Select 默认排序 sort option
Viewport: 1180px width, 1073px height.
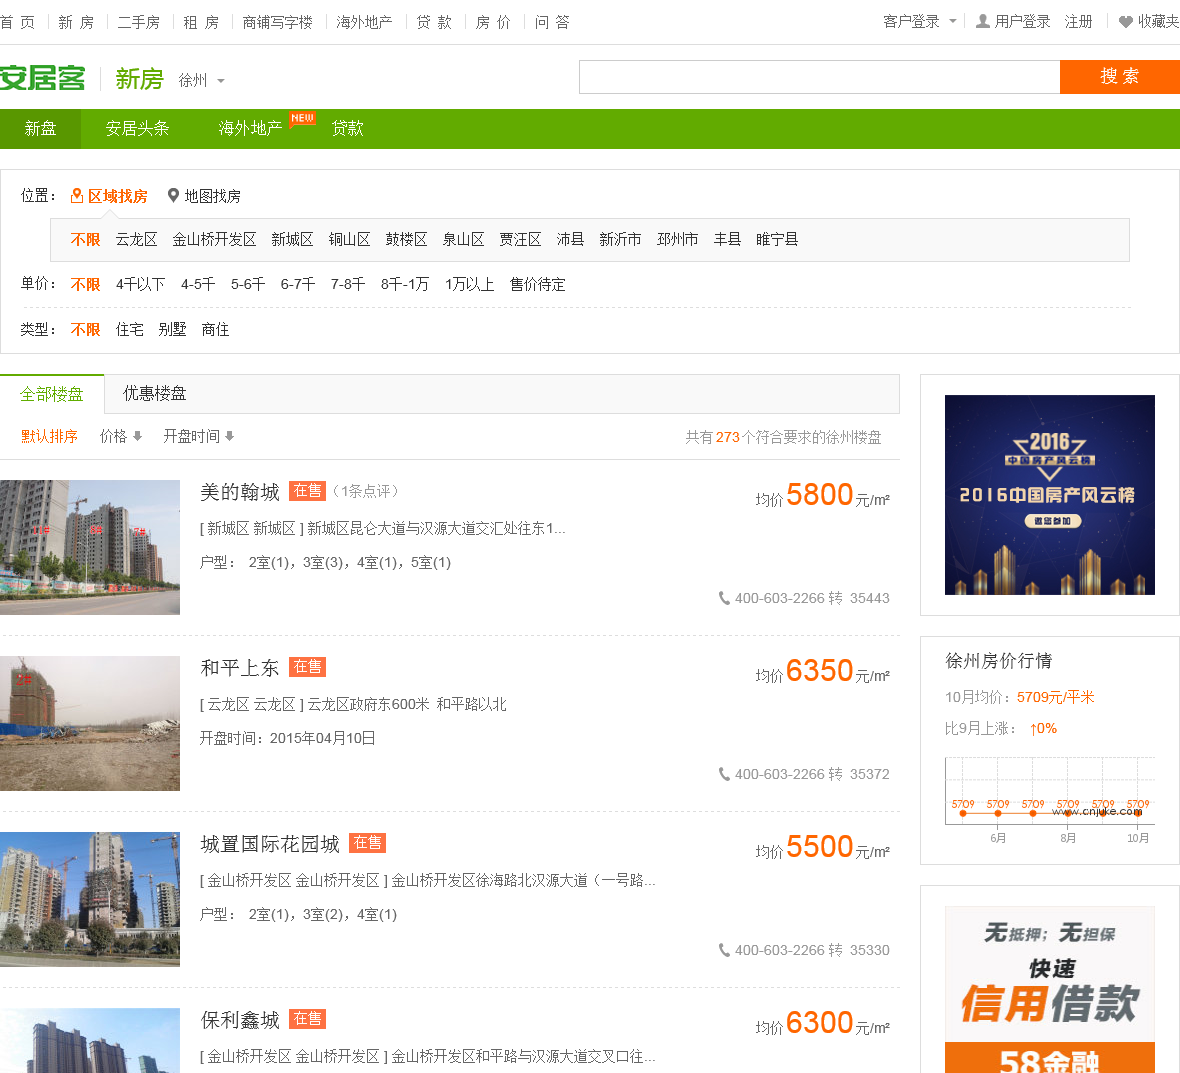click(x=50, y=436)
